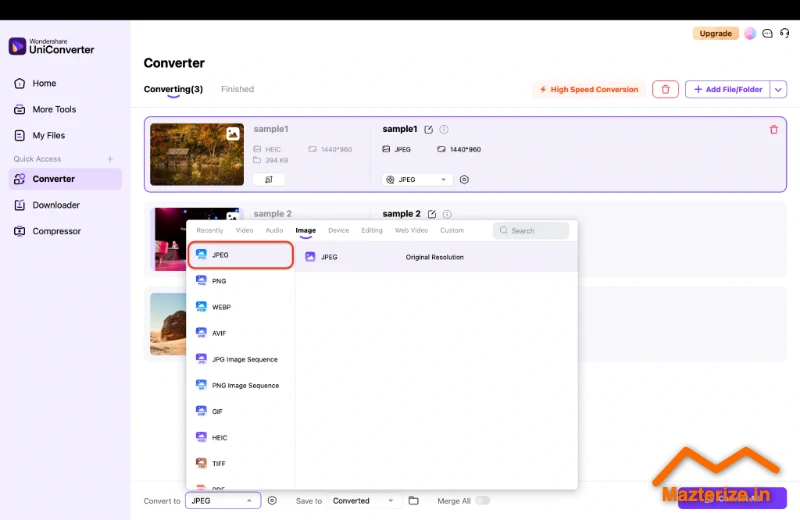The image size is (800, 520).
Task: Open the support headset icon
Action: (785, 33)
